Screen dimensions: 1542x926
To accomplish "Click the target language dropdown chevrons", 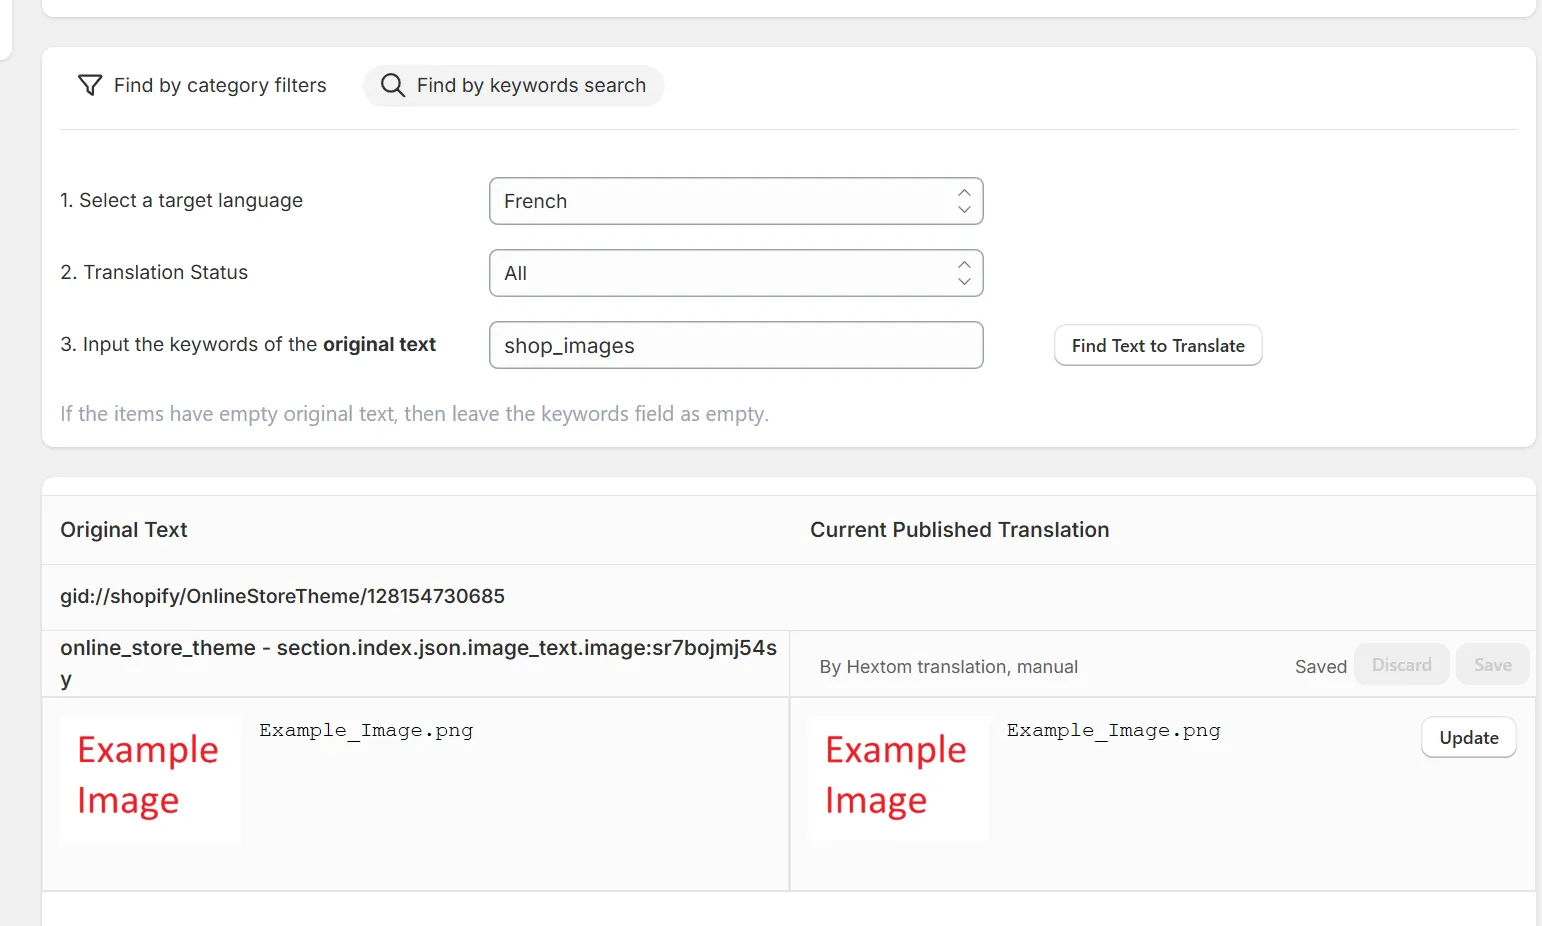I will [964, 201].
